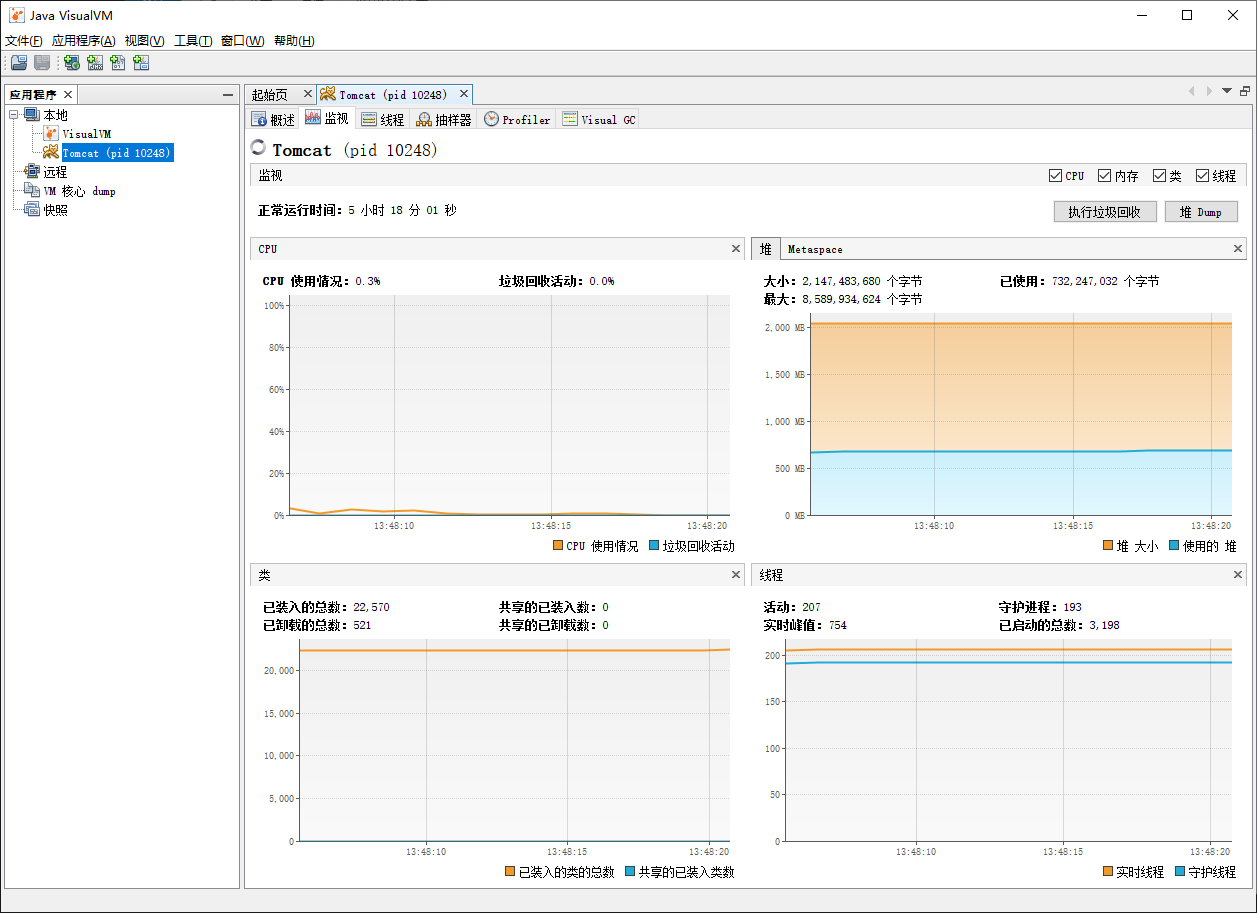Click the 堆 Dump button
The width and height of the screenshot is (1257, 913).
click(1201, 212)
